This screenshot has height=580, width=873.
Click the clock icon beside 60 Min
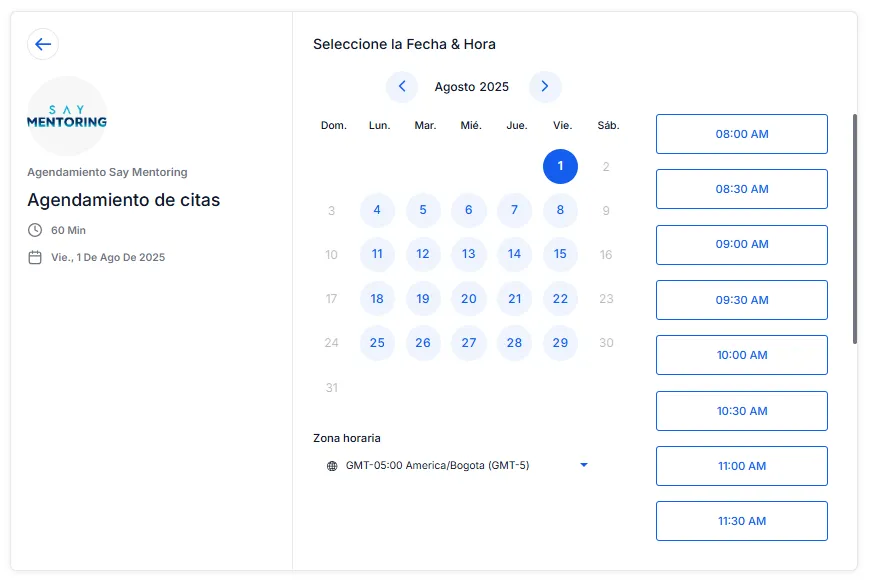(35, 230)
